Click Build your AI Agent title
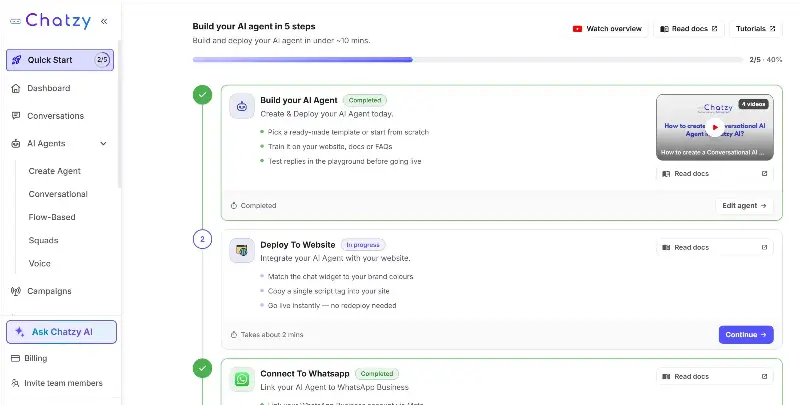800x405 pixels. [x=299, y=100]
